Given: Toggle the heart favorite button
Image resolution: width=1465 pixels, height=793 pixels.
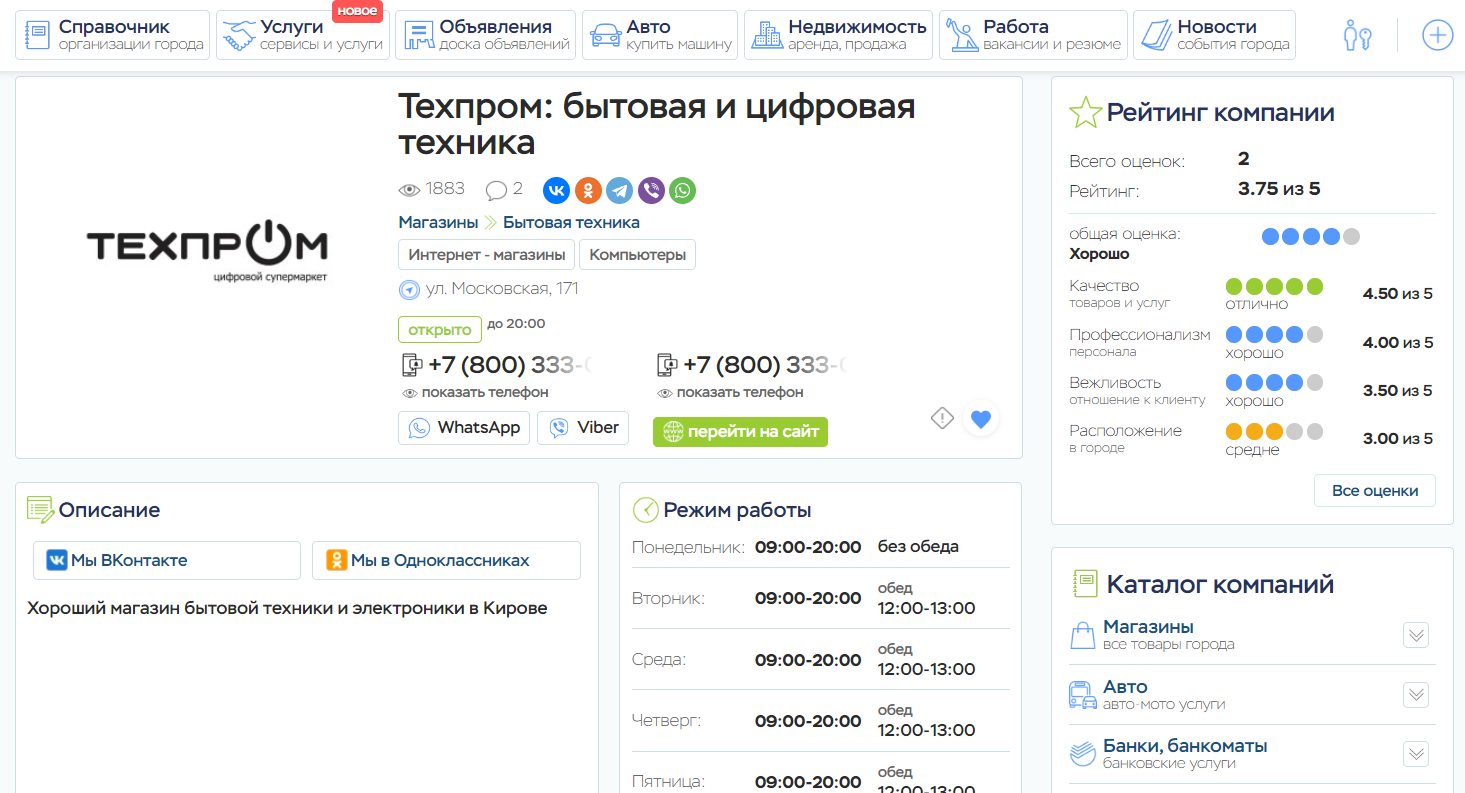Looking at the screenshot, I should point(981,419).
